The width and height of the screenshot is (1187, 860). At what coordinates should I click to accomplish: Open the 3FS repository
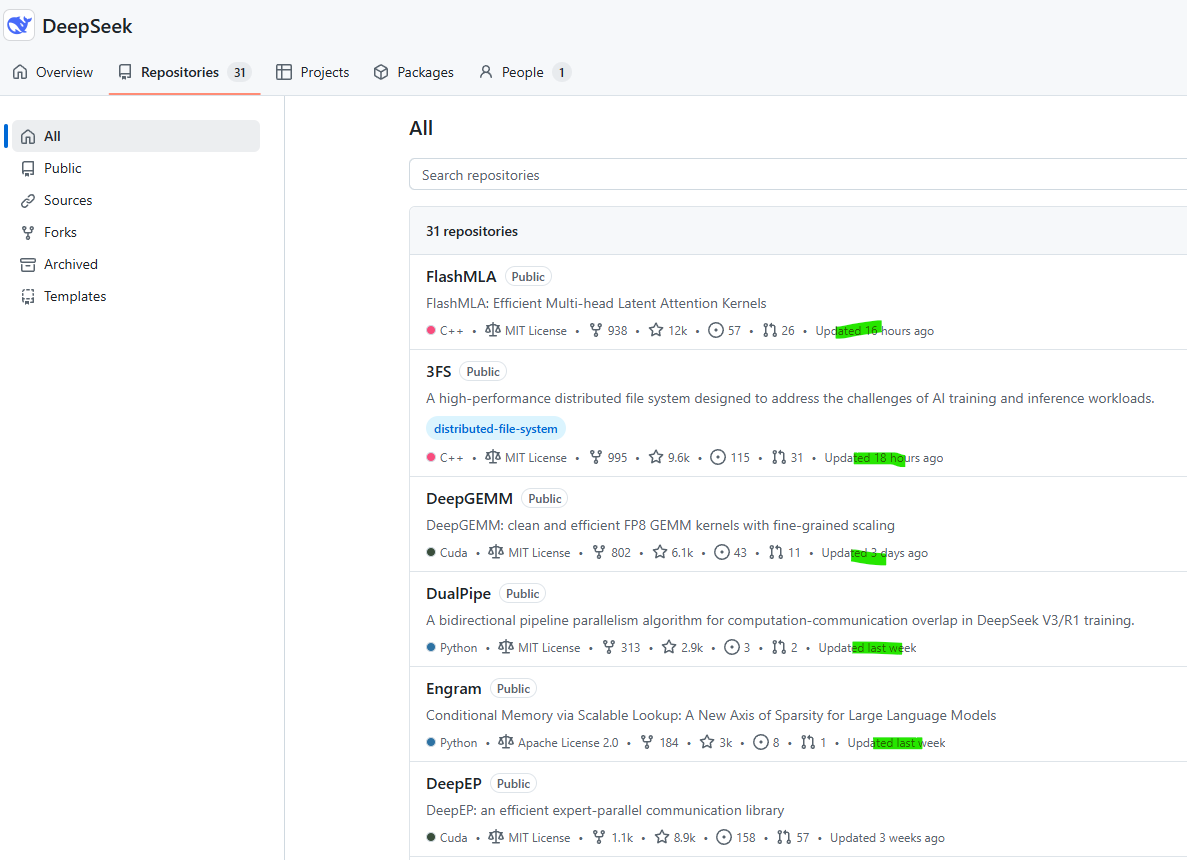coord(438,372)
